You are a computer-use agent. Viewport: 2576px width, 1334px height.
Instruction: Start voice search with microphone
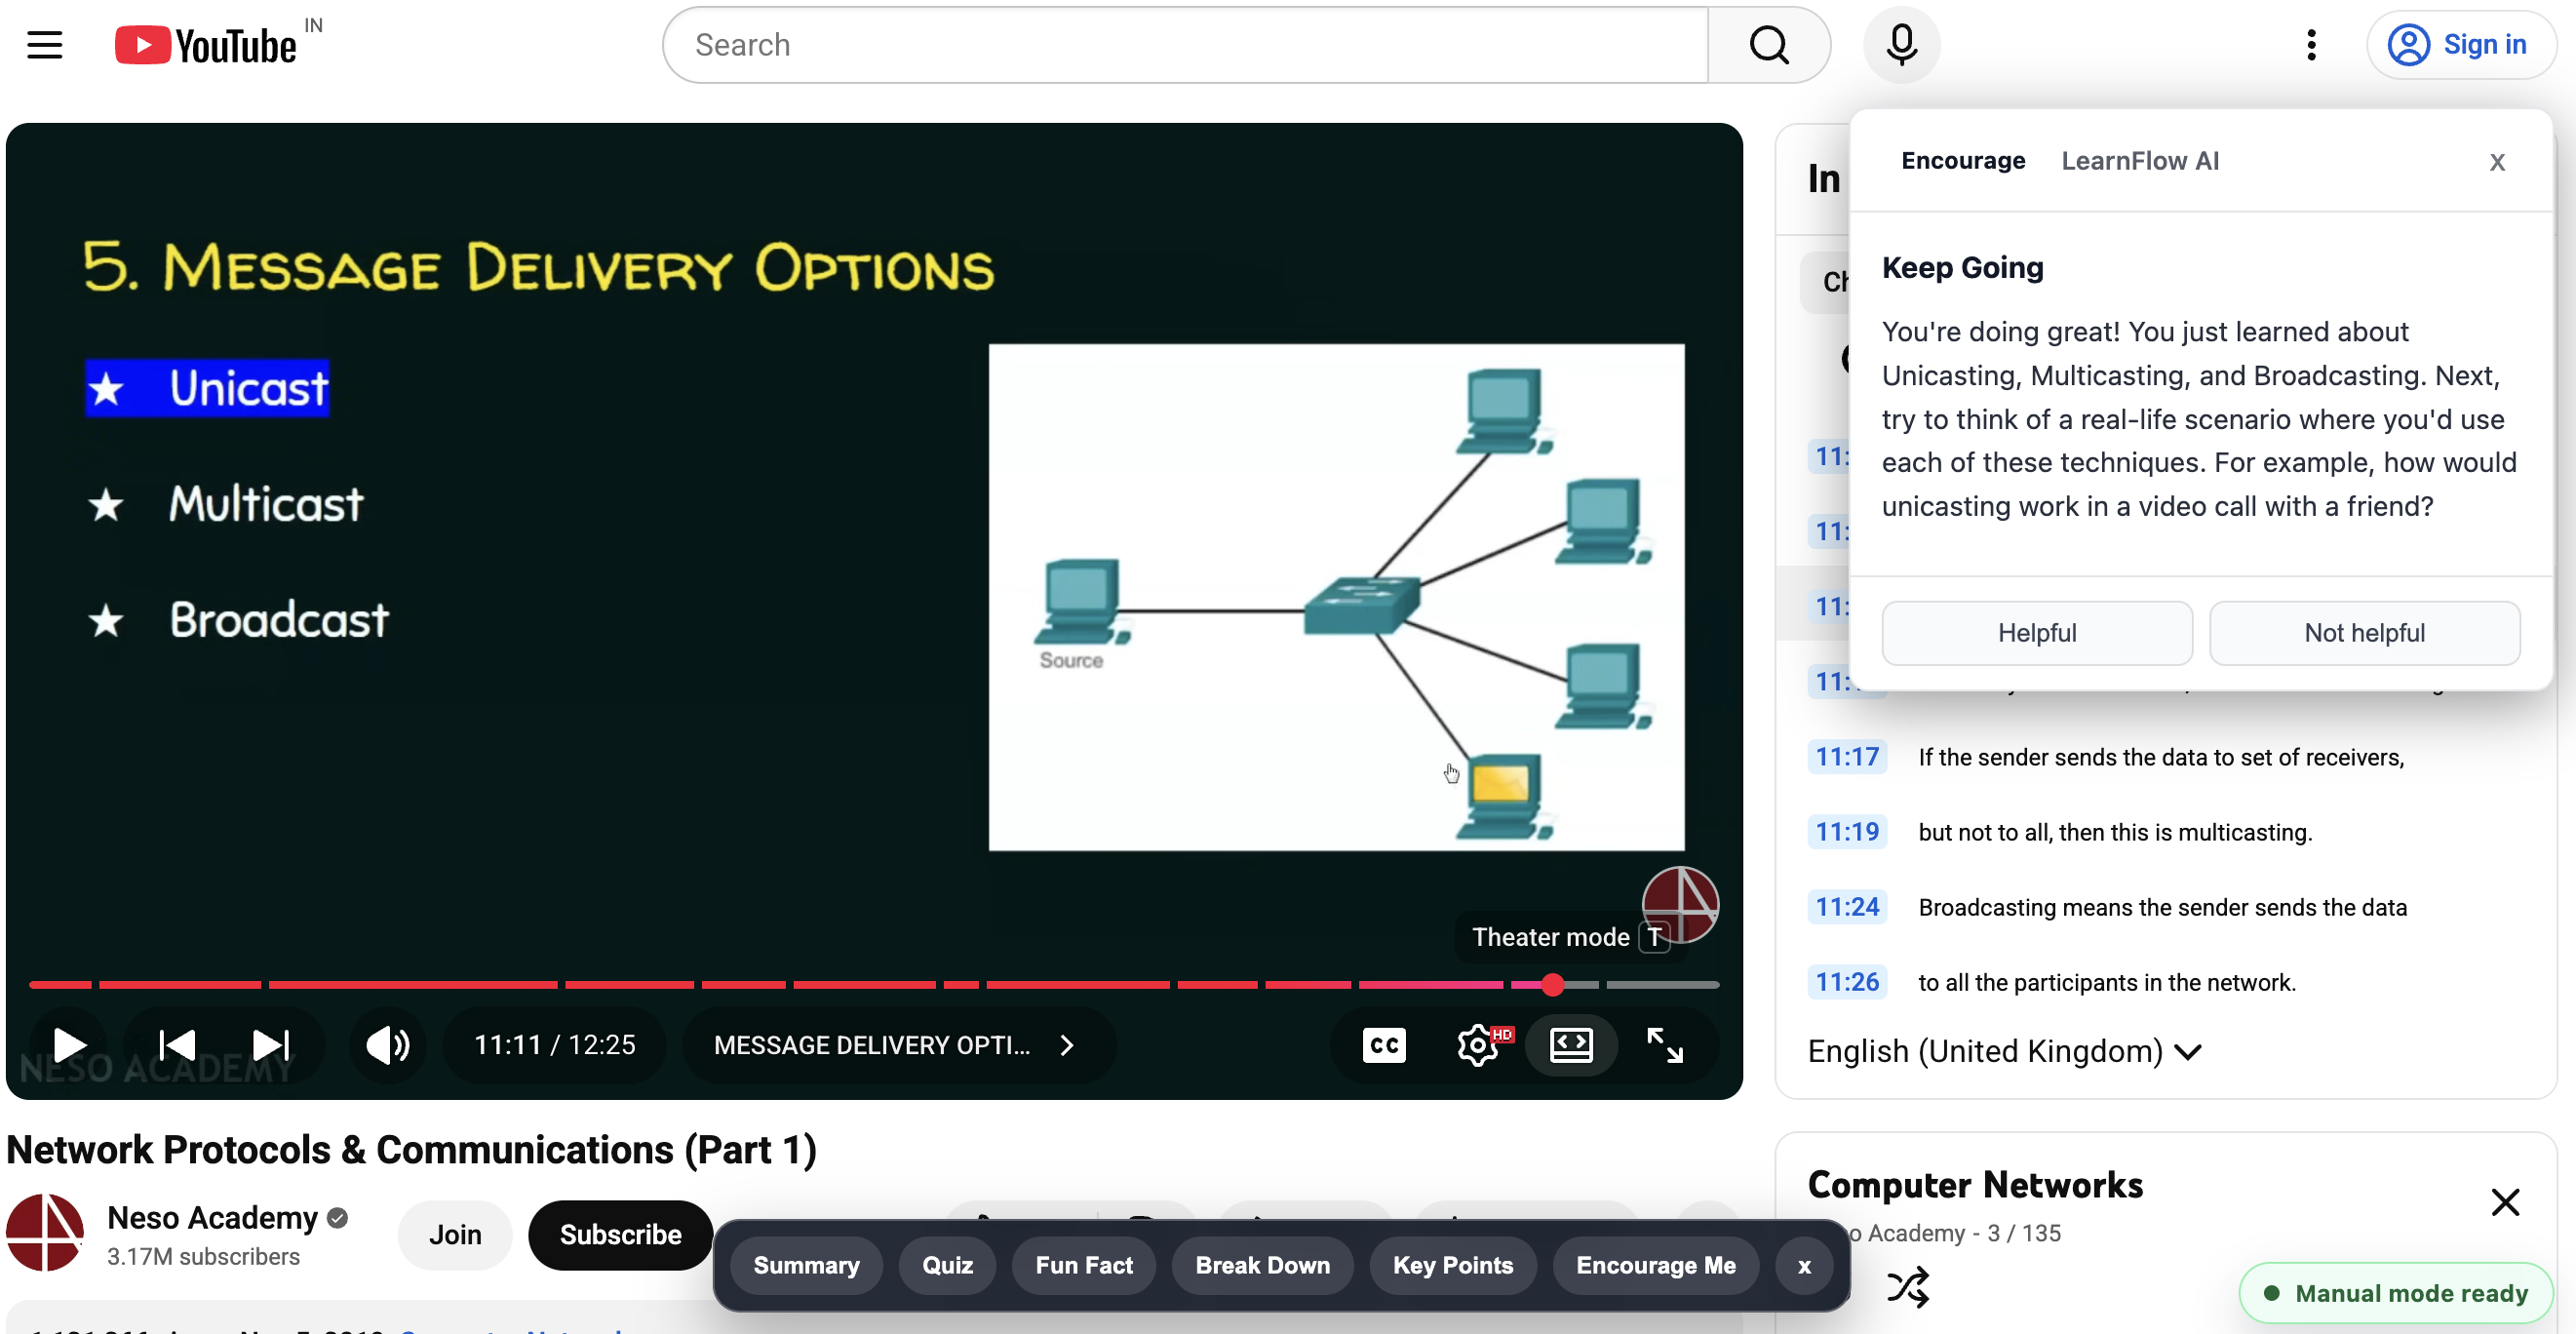(1901, 45)
